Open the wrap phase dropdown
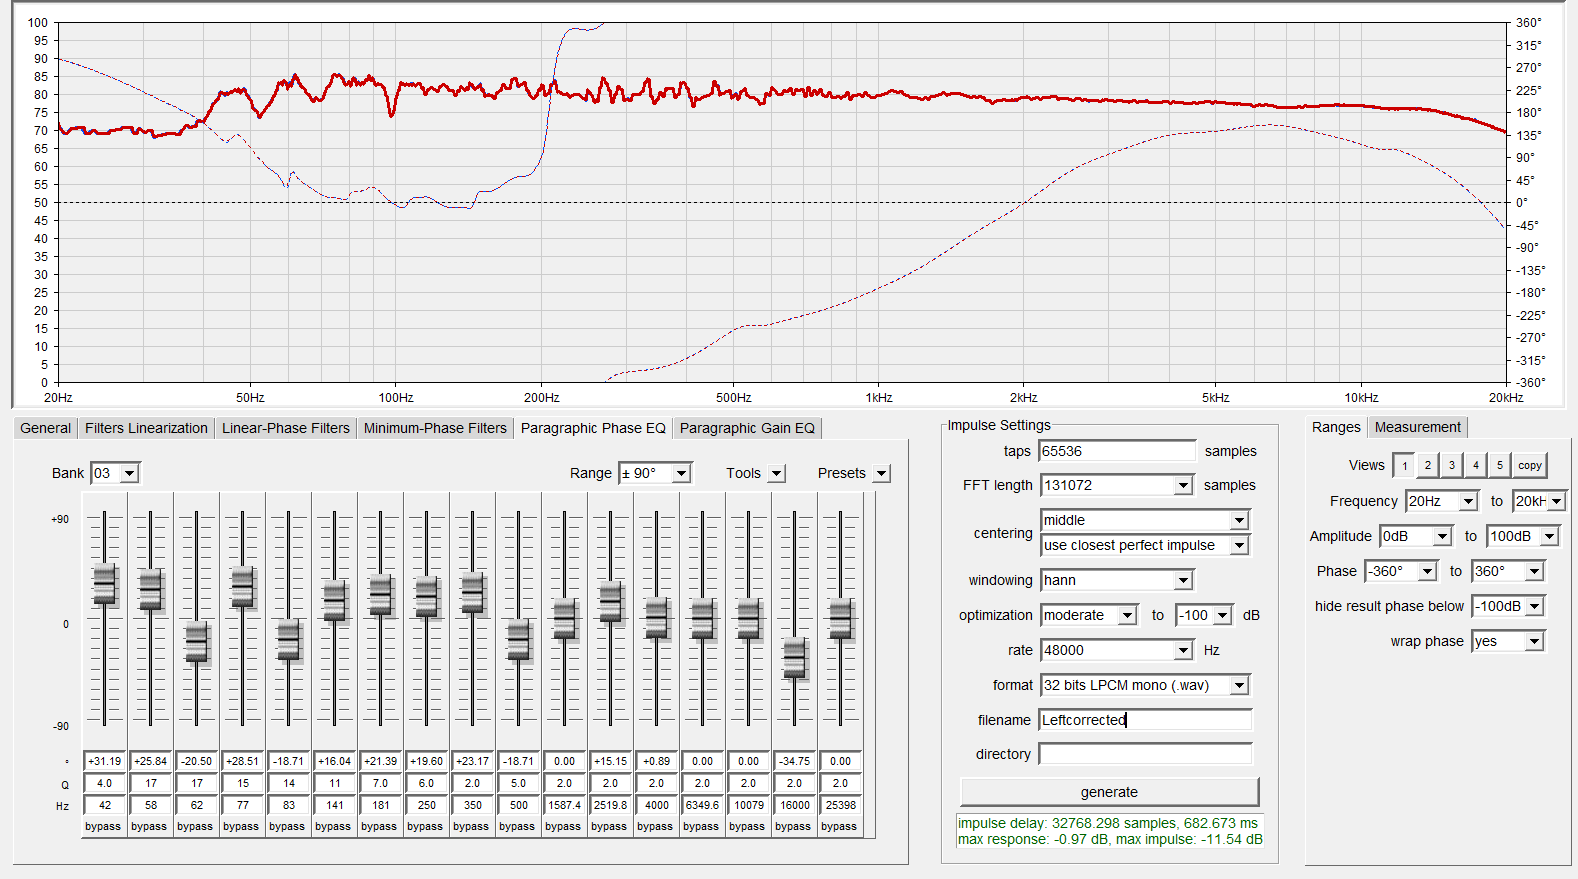The image size is (1578, 879). tap(1534, 641)
